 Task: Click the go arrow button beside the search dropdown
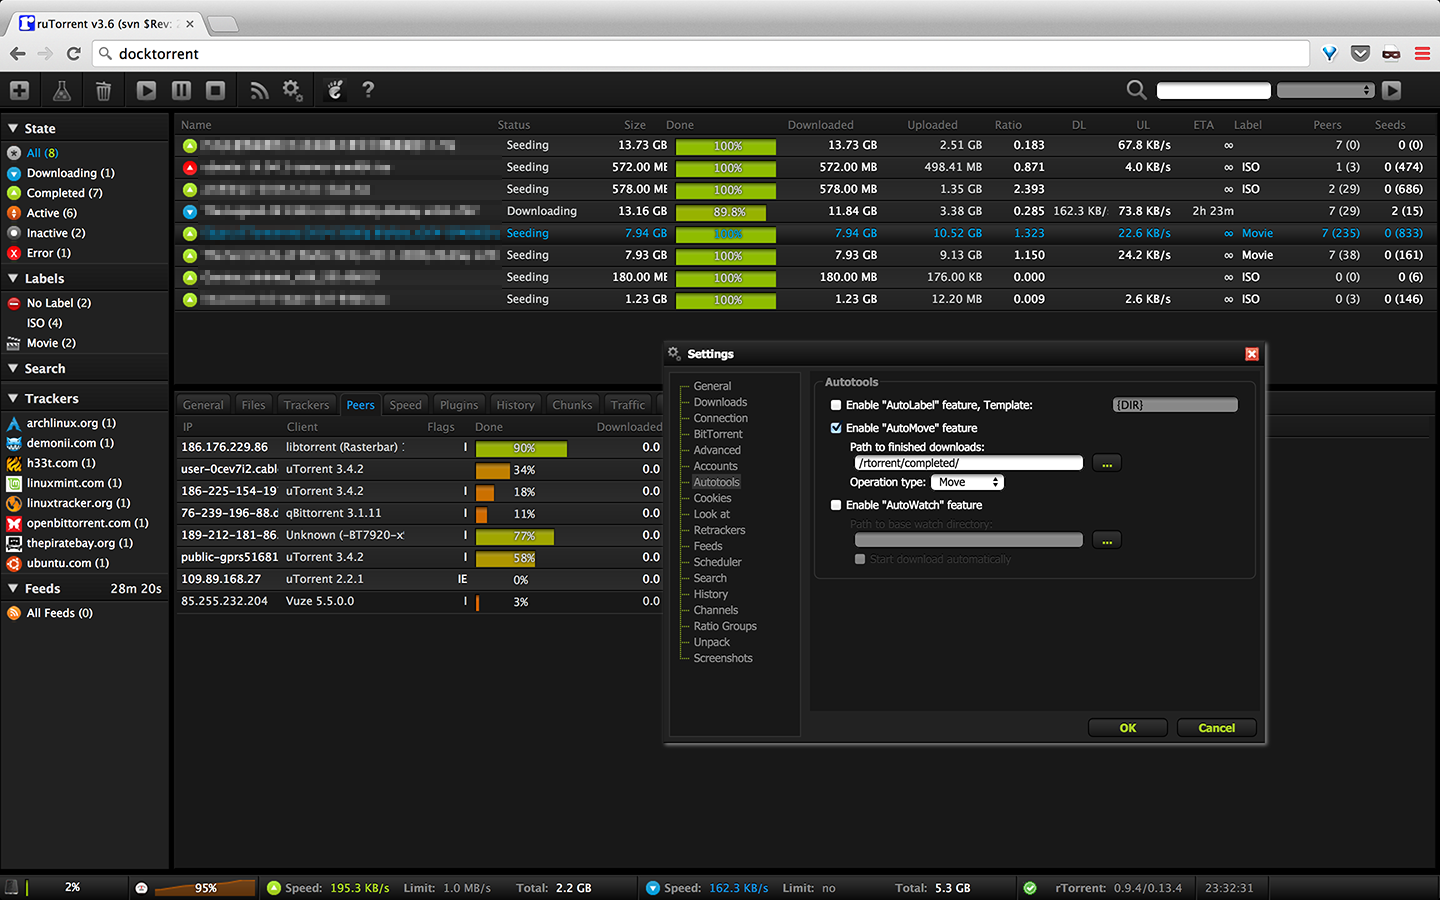(x=1392, y=90)
